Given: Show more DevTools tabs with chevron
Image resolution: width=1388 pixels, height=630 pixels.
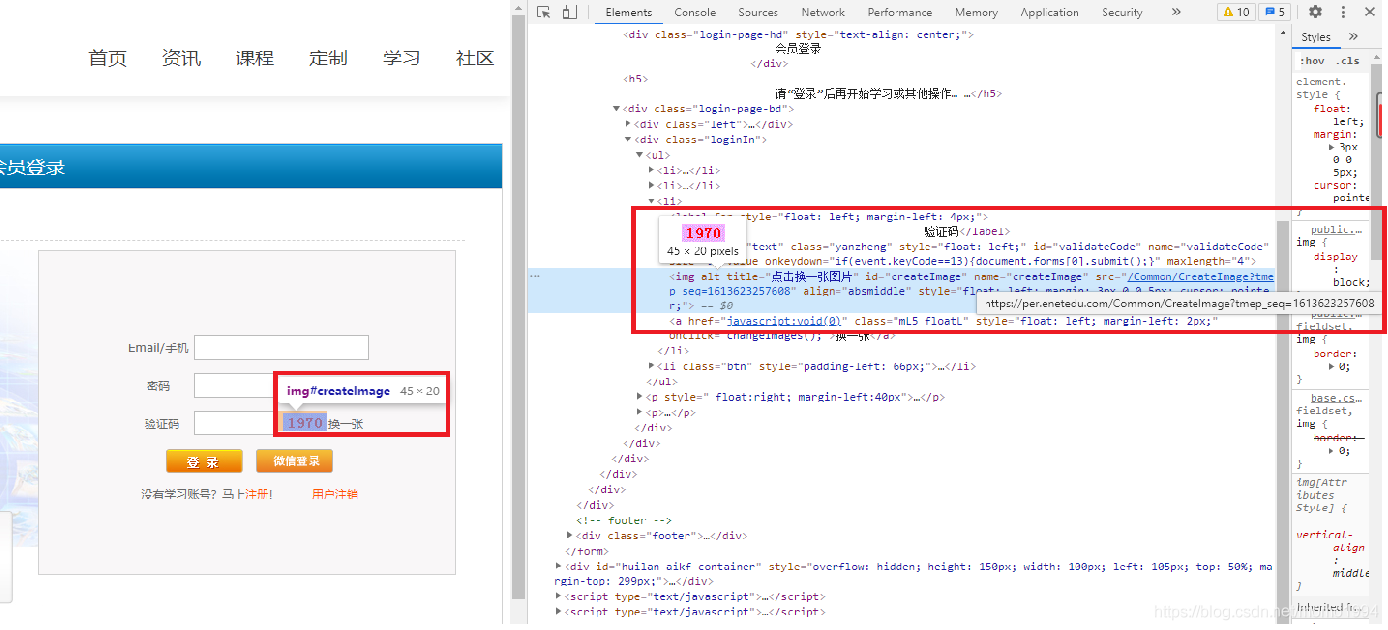Looking at the screenshot, I should pos(1176,12).
